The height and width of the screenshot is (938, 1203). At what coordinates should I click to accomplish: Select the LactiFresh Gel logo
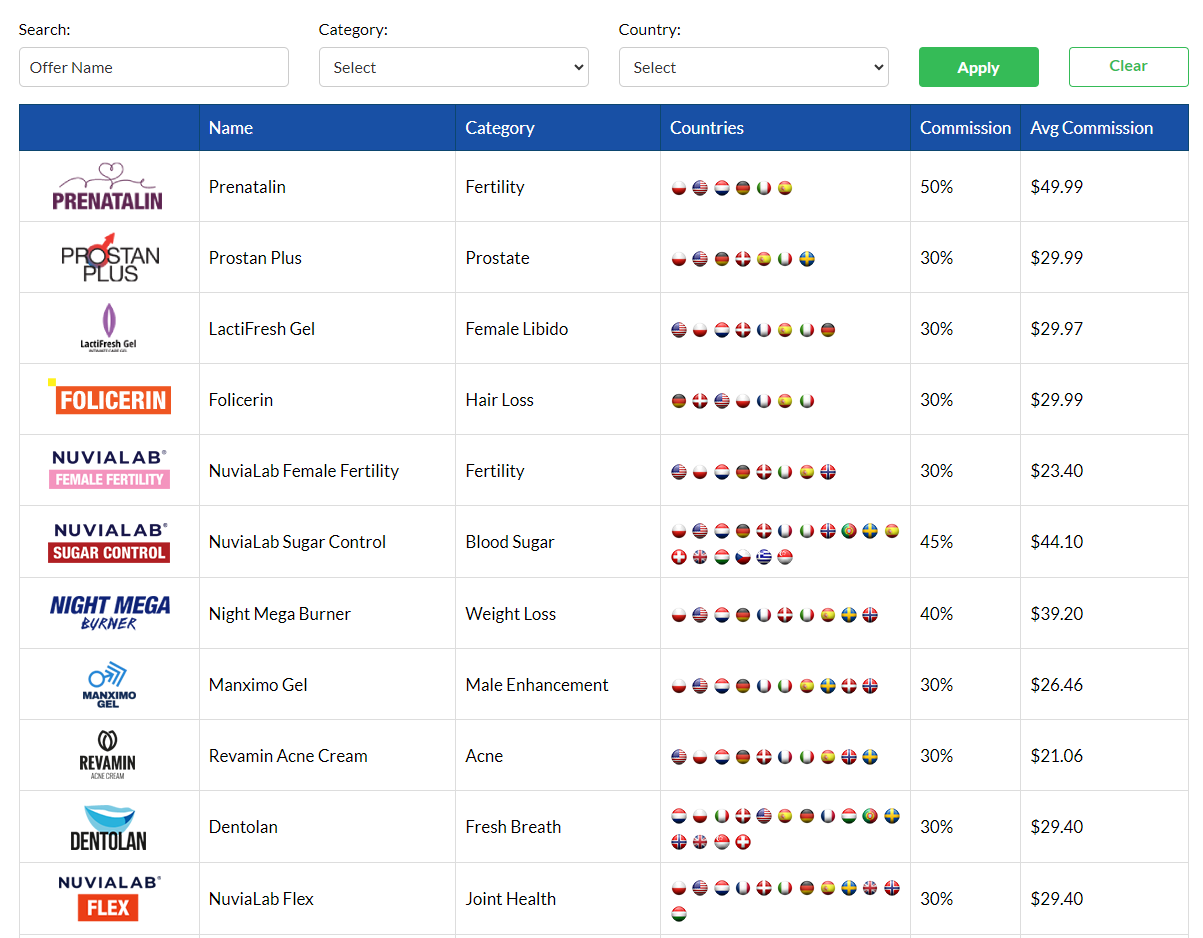108,329
